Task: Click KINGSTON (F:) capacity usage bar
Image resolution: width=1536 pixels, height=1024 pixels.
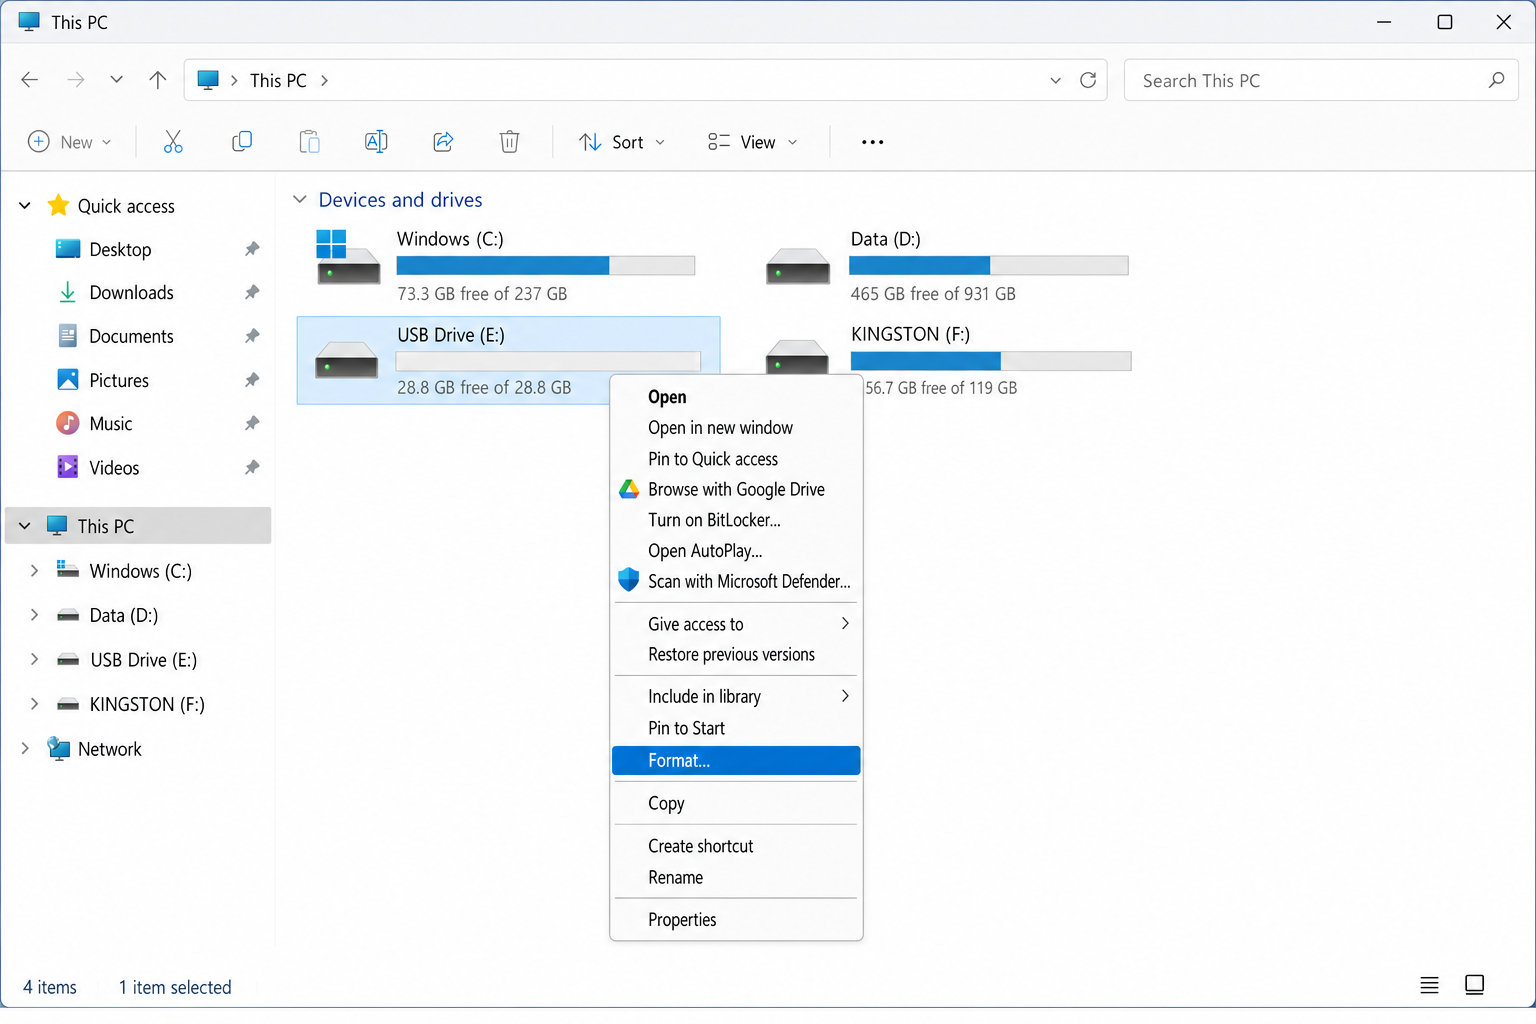Action: (991, 361)
